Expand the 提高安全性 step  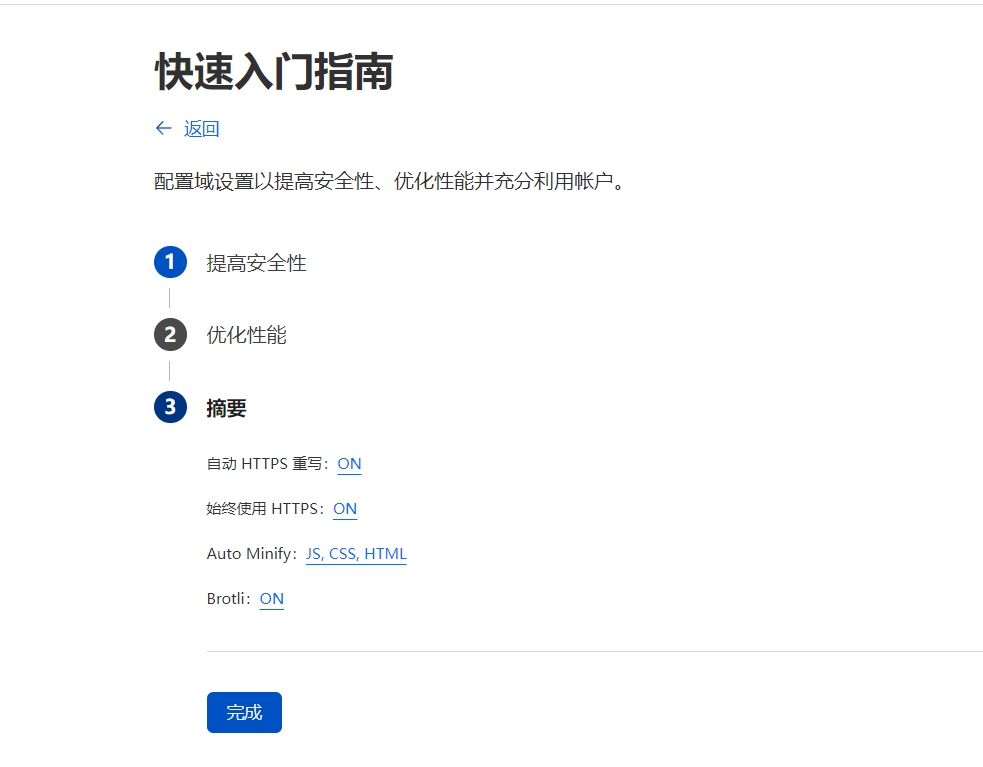(256, 263)
